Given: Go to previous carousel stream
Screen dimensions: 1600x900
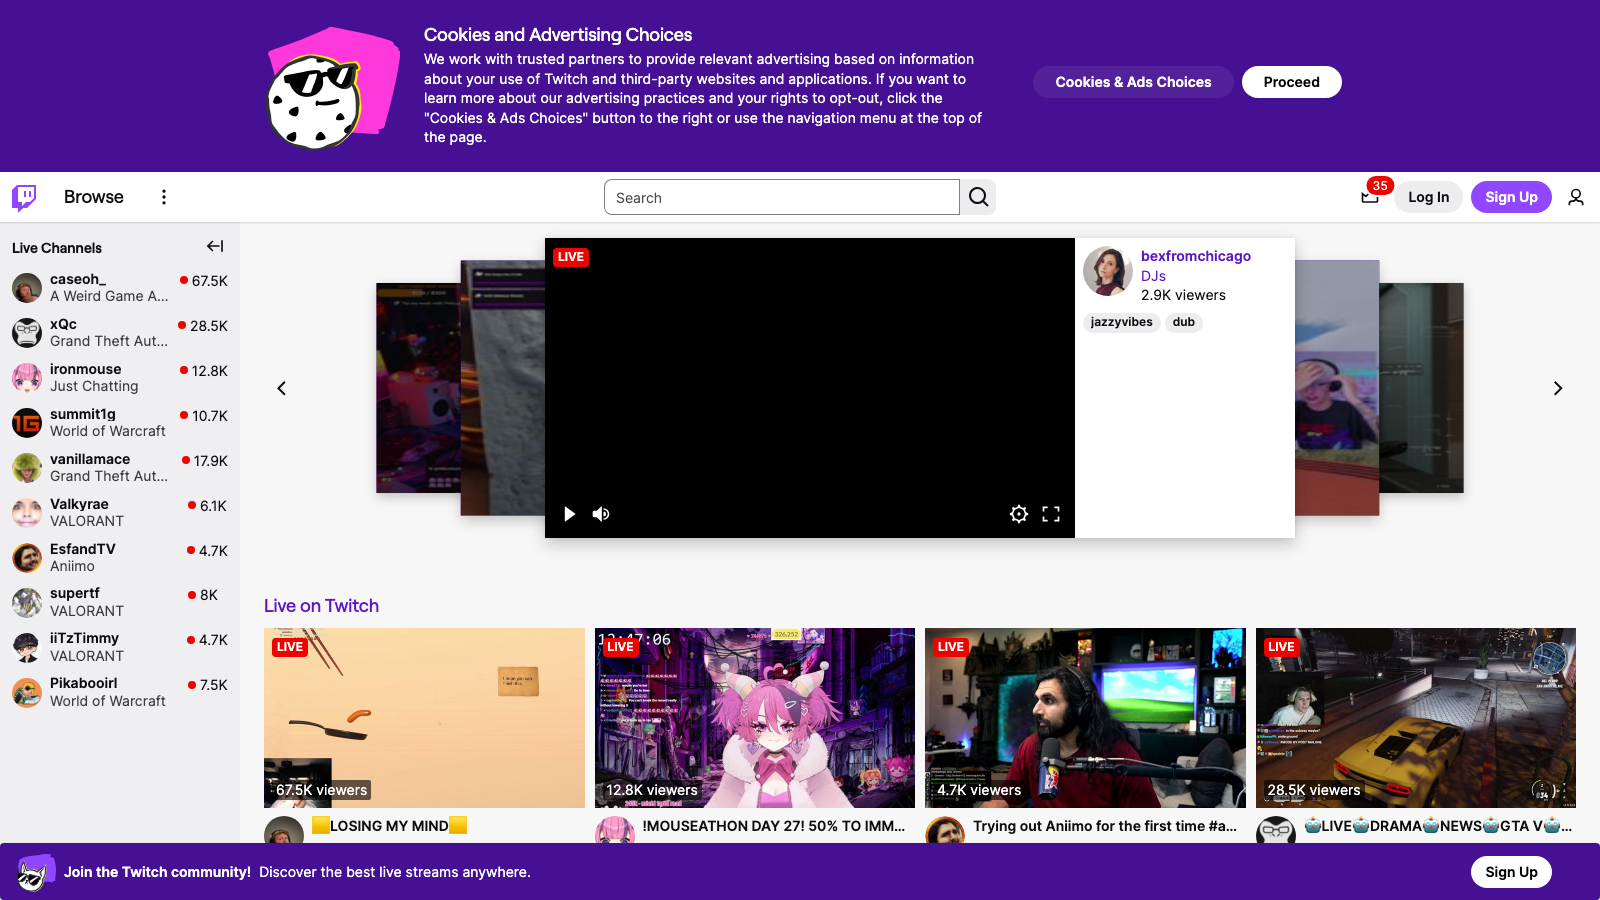Looking at the screenshot, I should tap(282, 388).
